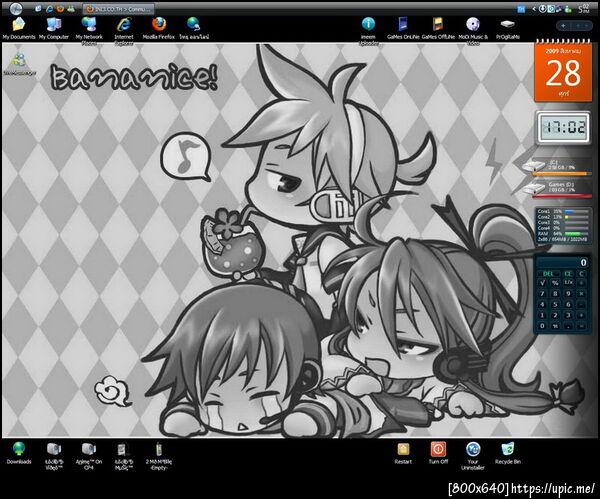
Task: Click the square root calculator button
Action: (542, 283)
